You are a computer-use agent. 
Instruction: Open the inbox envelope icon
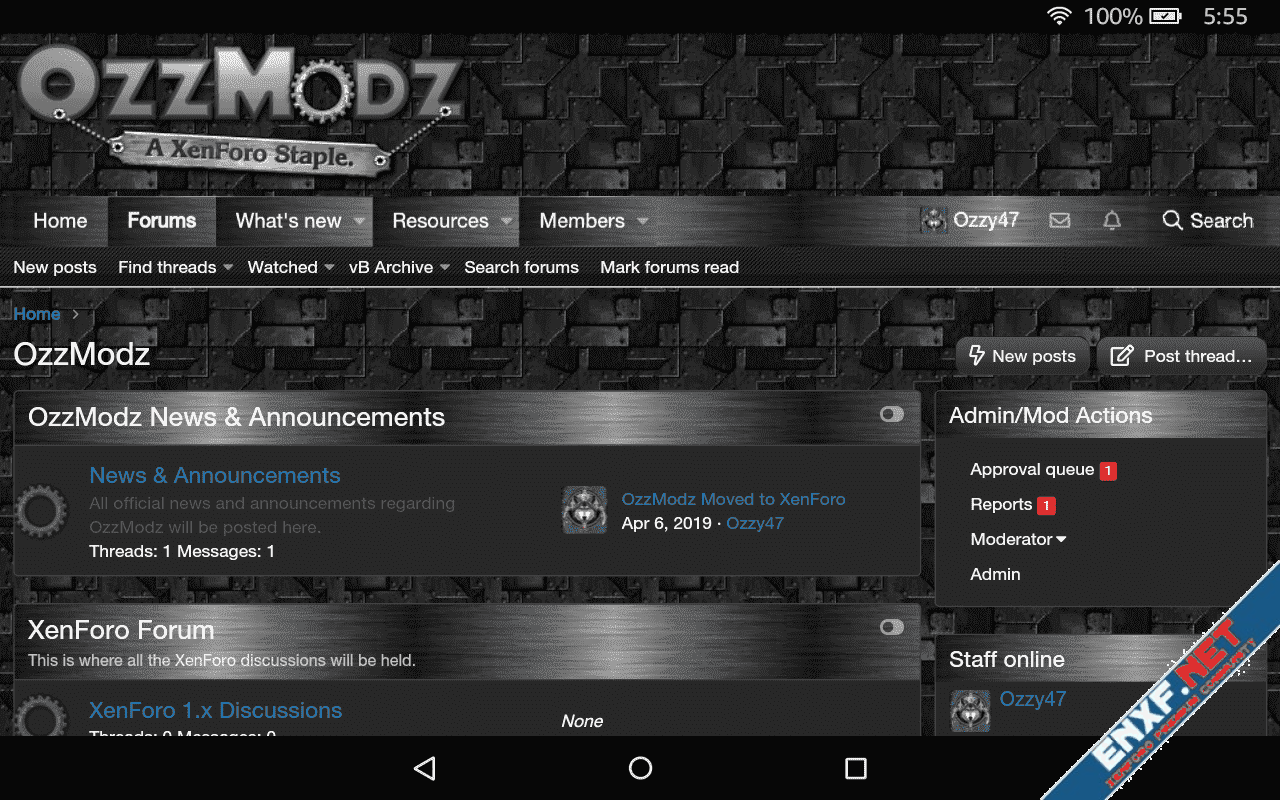(1060, 221)
